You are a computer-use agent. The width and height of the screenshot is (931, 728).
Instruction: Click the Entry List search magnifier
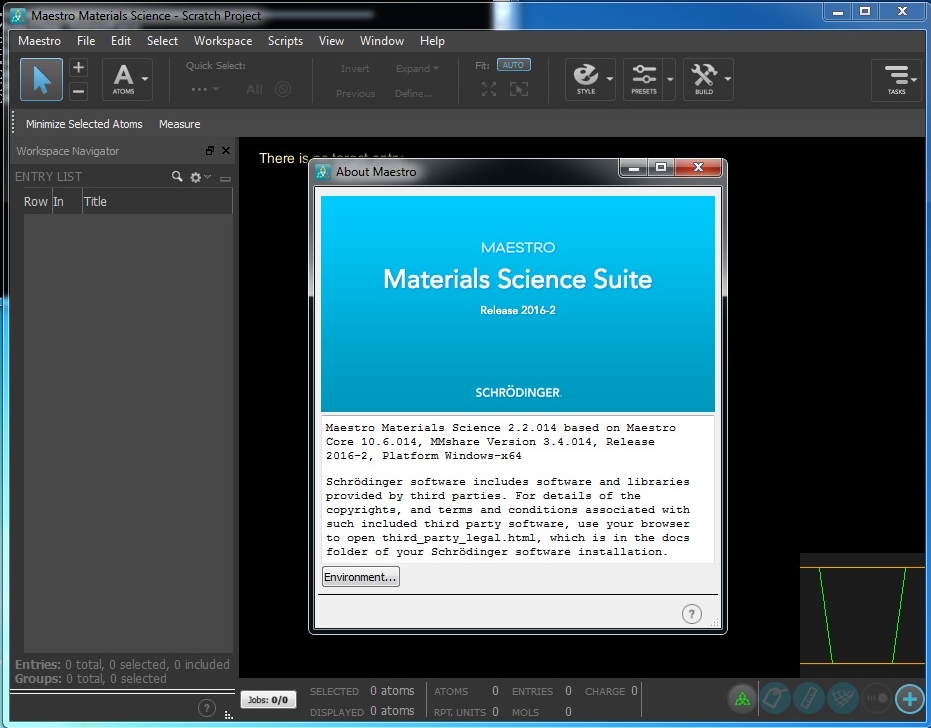pos(177,176)
